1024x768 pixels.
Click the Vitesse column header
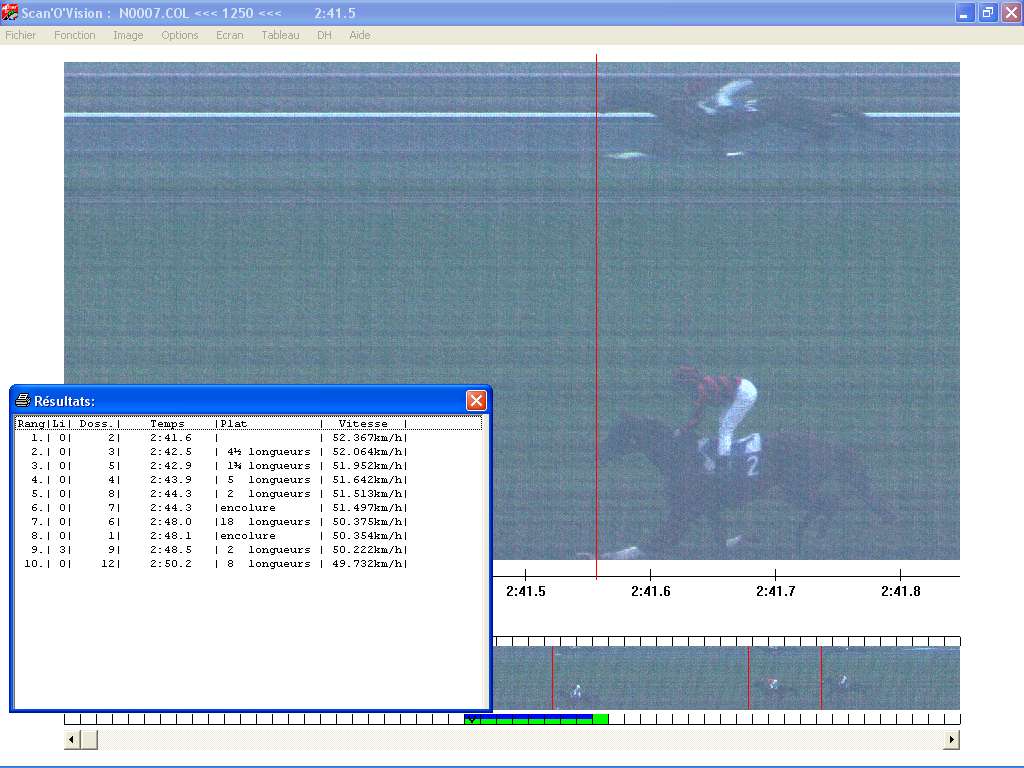click(x=363, y=424)
